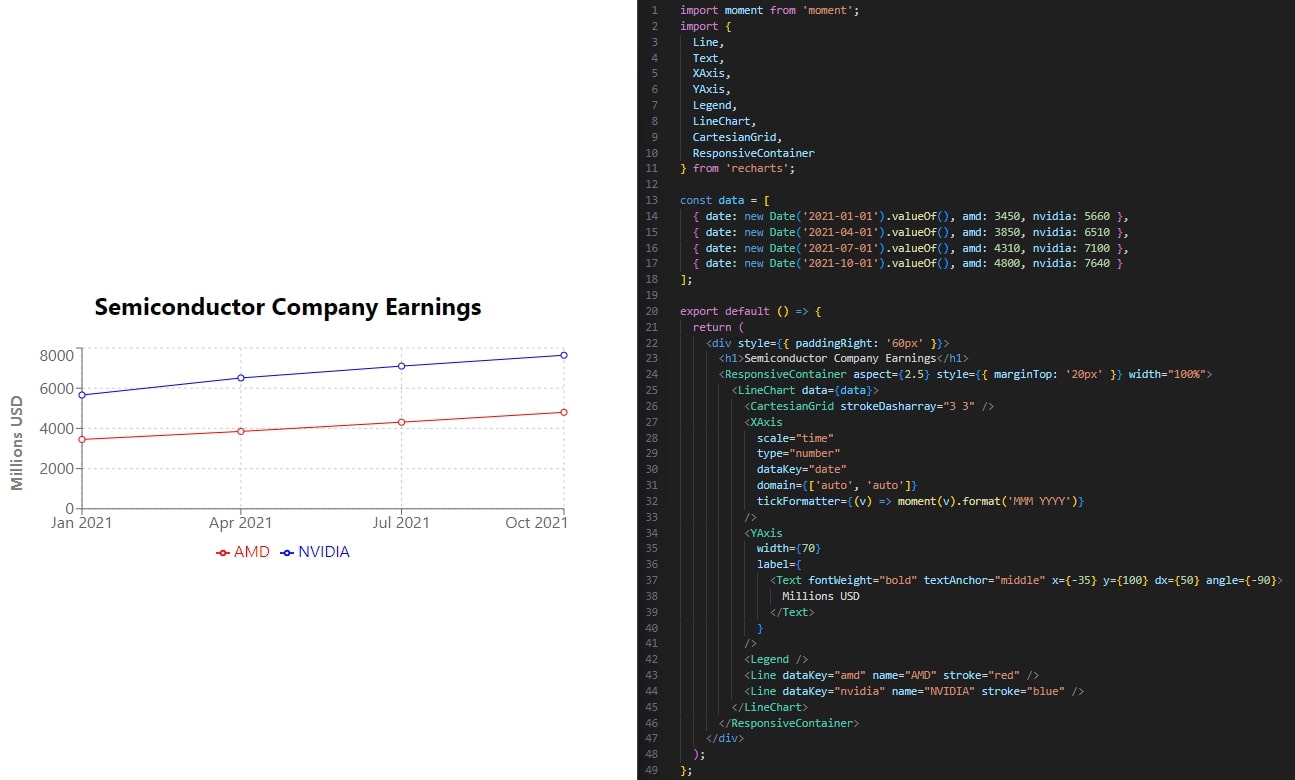Click width={70} in the YAxis props
This screenshot has height=780, width=1295.
(788, 548)
